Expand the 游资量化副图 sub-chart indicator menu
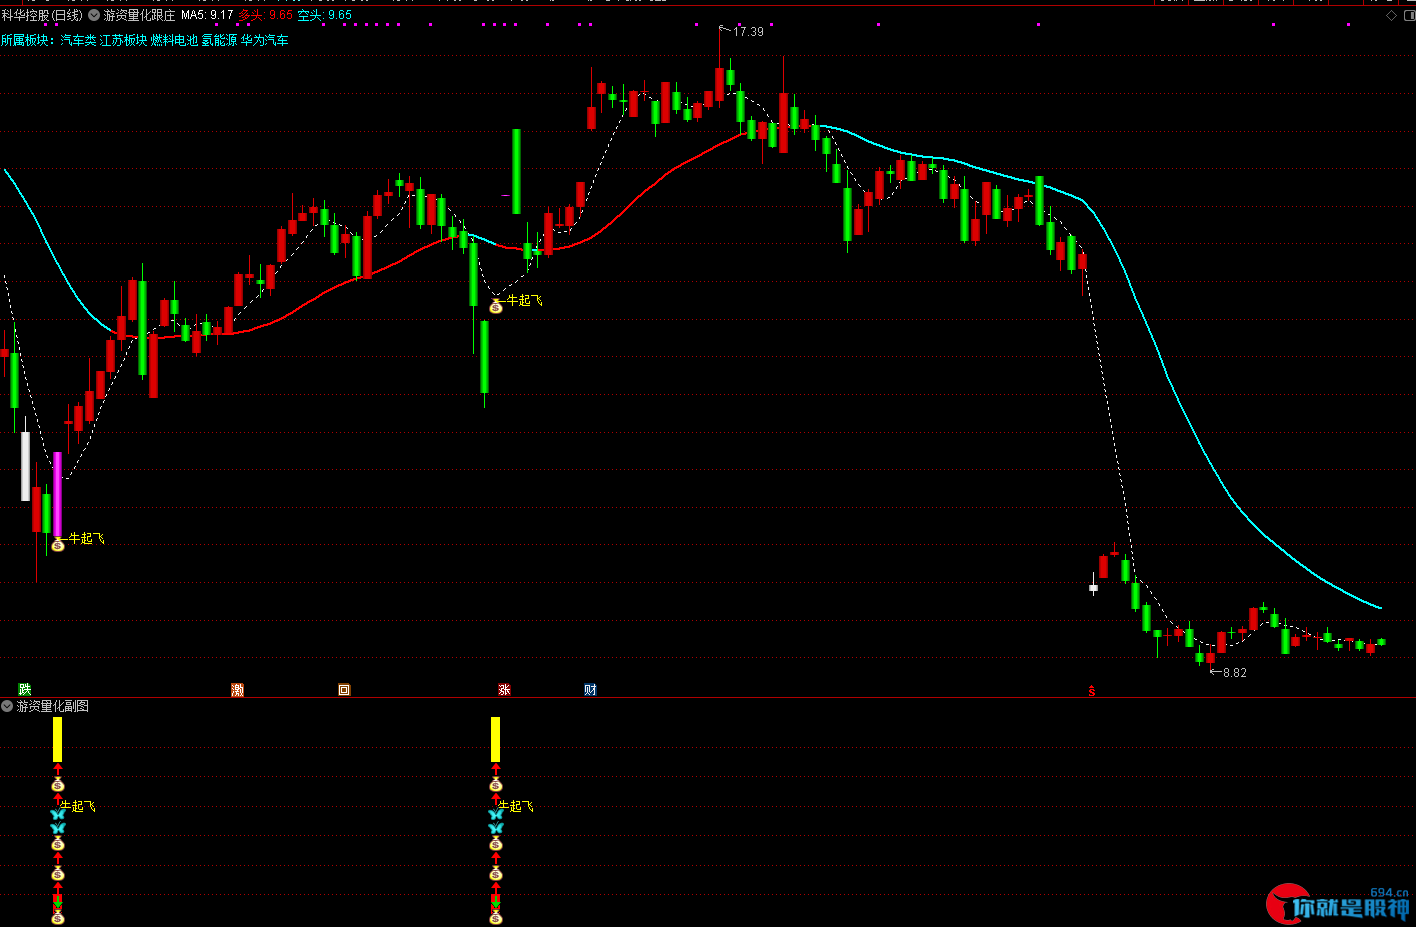 [8, 706]
